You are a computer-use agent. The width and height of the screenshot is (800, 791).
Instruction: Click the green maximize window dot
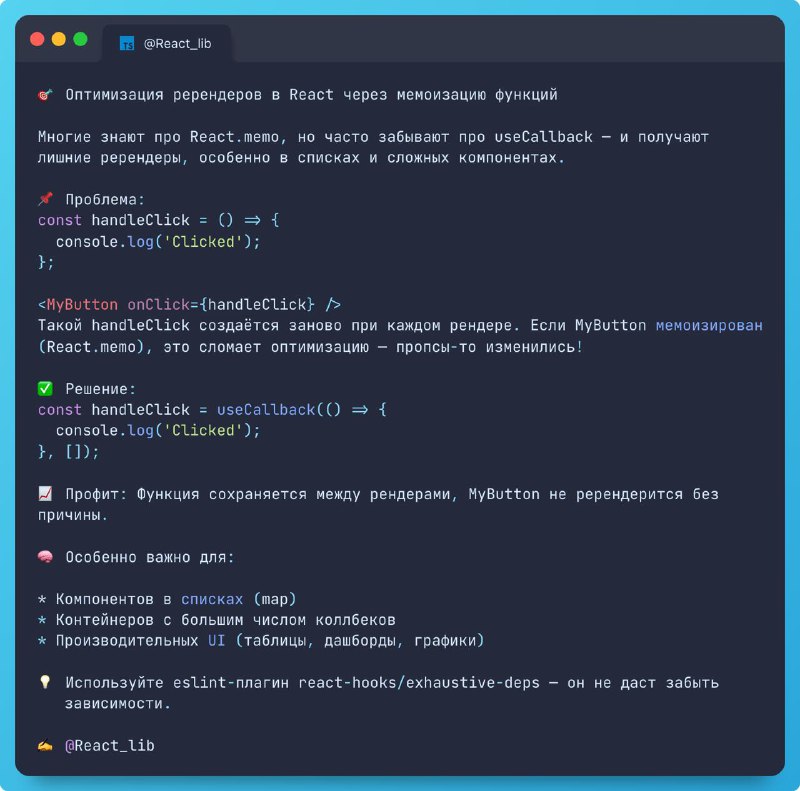pos(80,39)
